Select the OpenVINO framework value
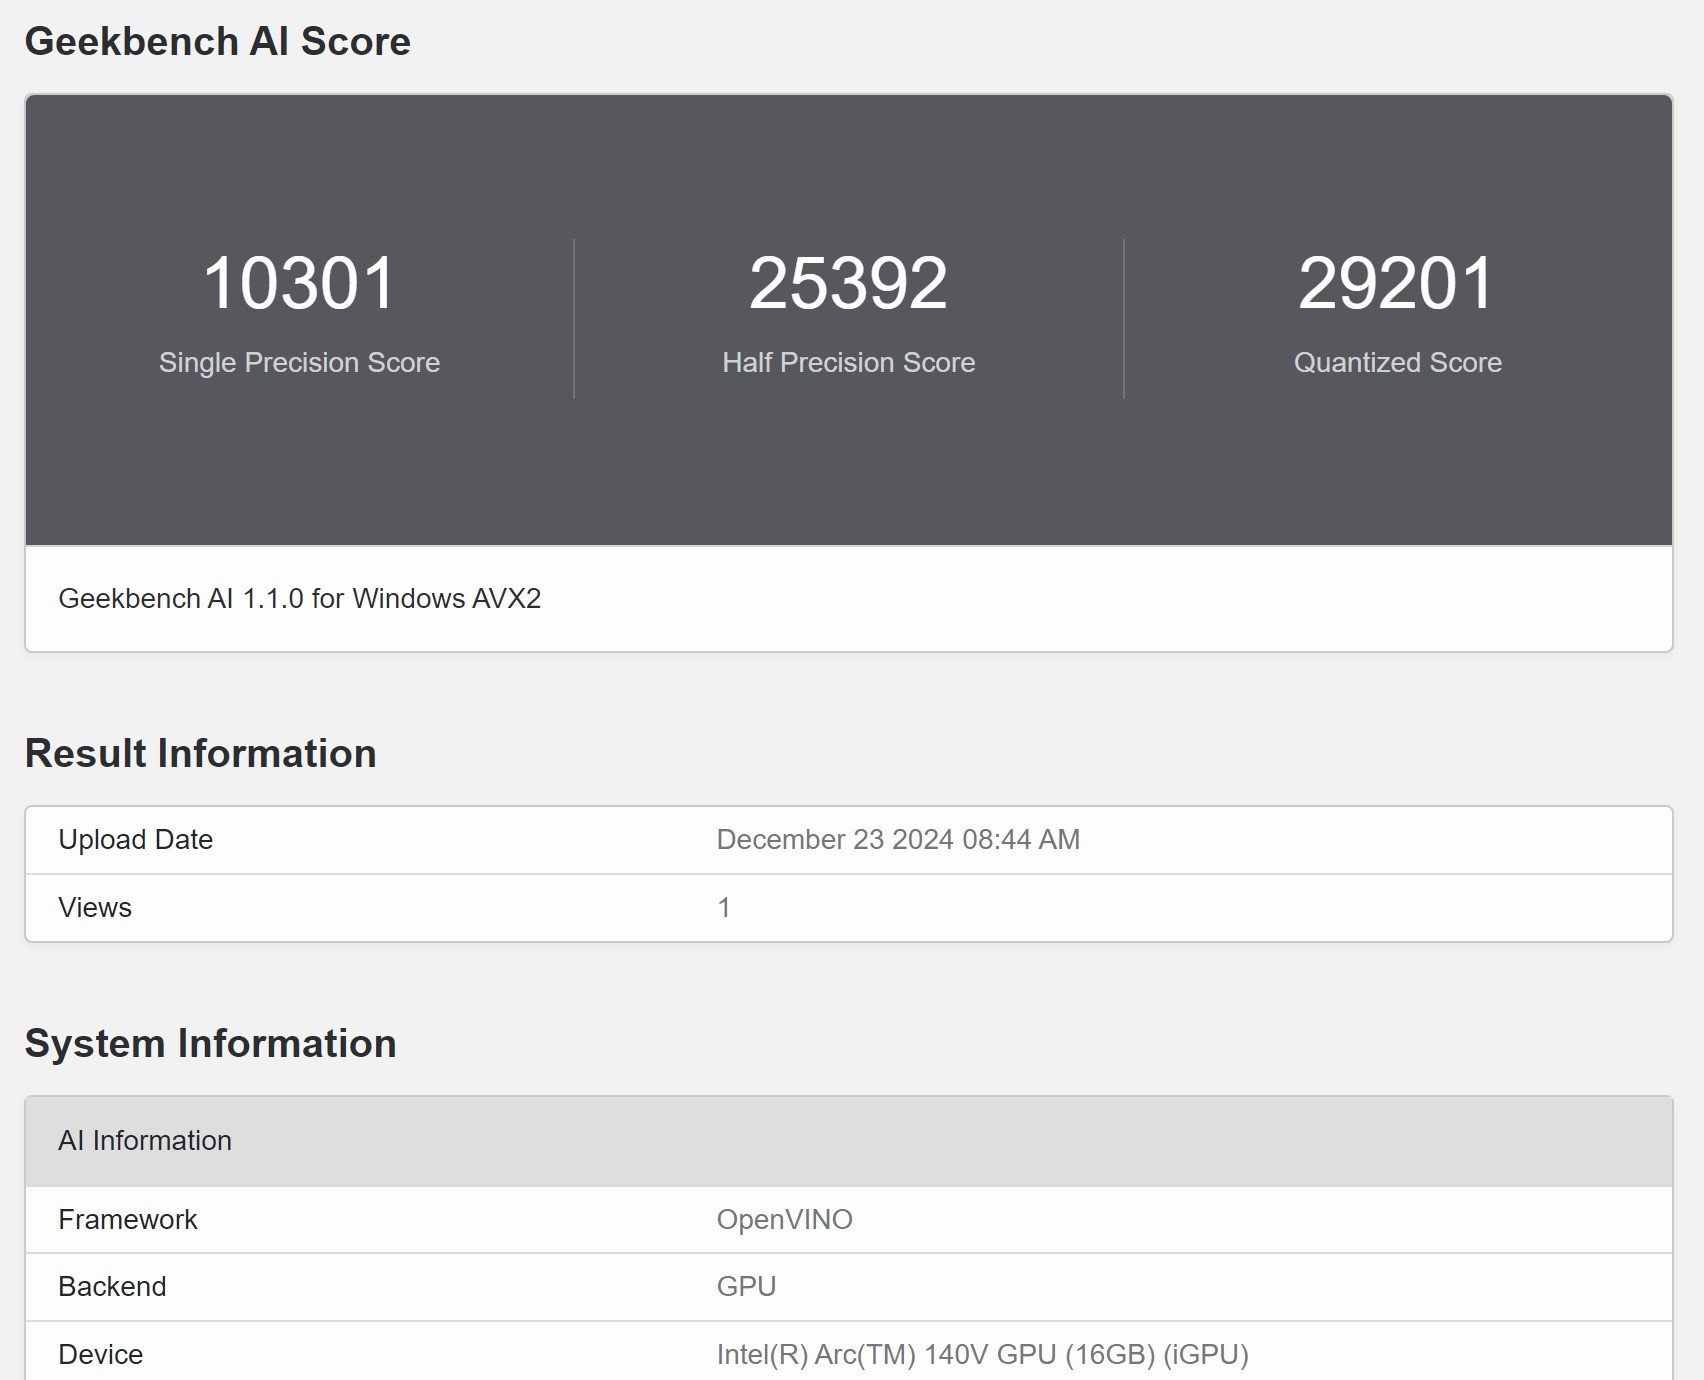This screenshot has width=1704, height=1380. click(x=784, y=1219)
